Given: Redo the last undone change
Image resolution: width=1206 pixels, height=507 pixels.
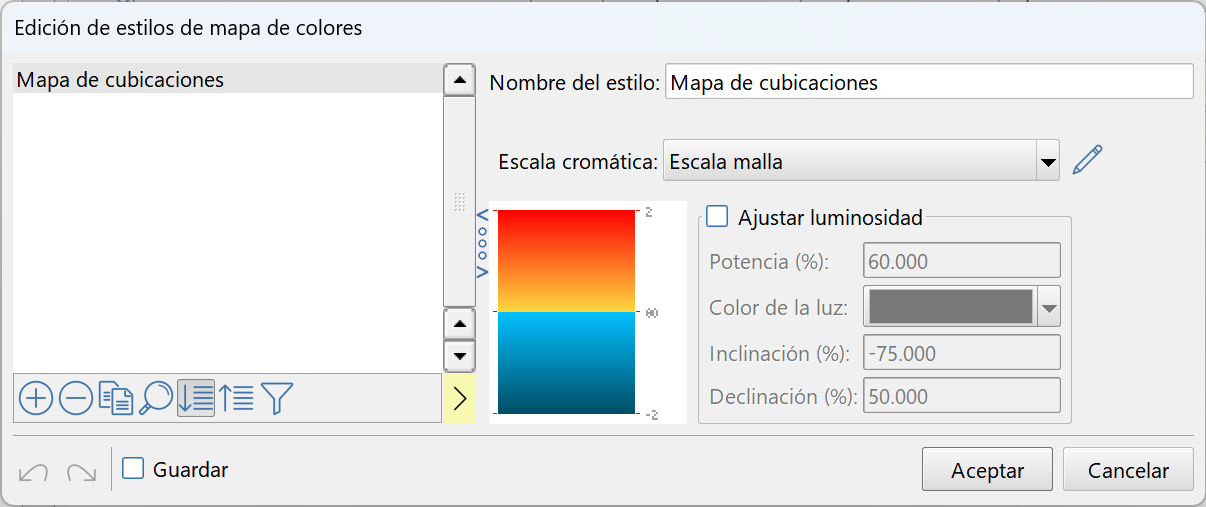Looking at the screenshot, I should 81,471.
